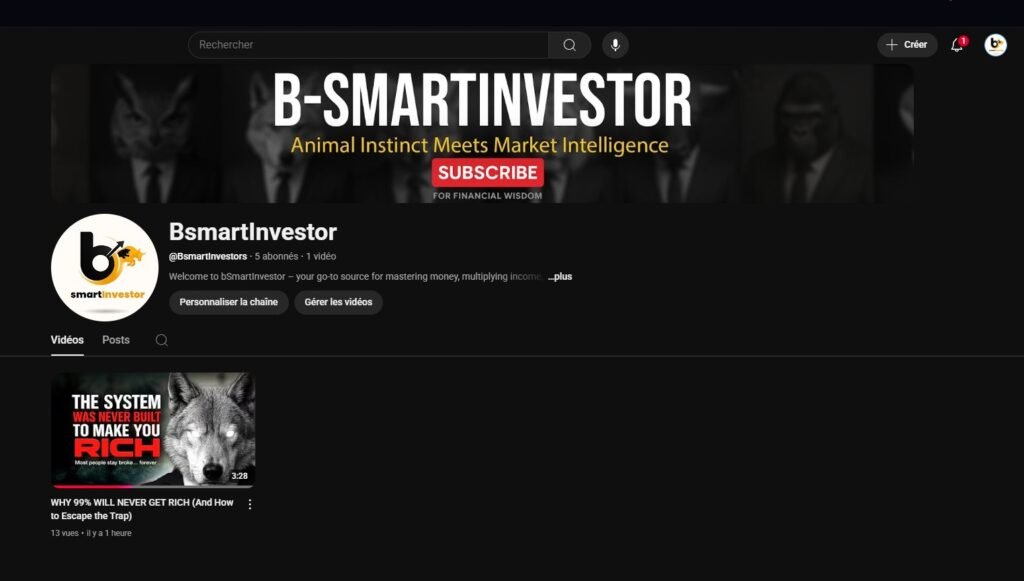Viewport: 1024px width, 581px height.
Task: Click Gérer les vidéos button
Action: 338,302
